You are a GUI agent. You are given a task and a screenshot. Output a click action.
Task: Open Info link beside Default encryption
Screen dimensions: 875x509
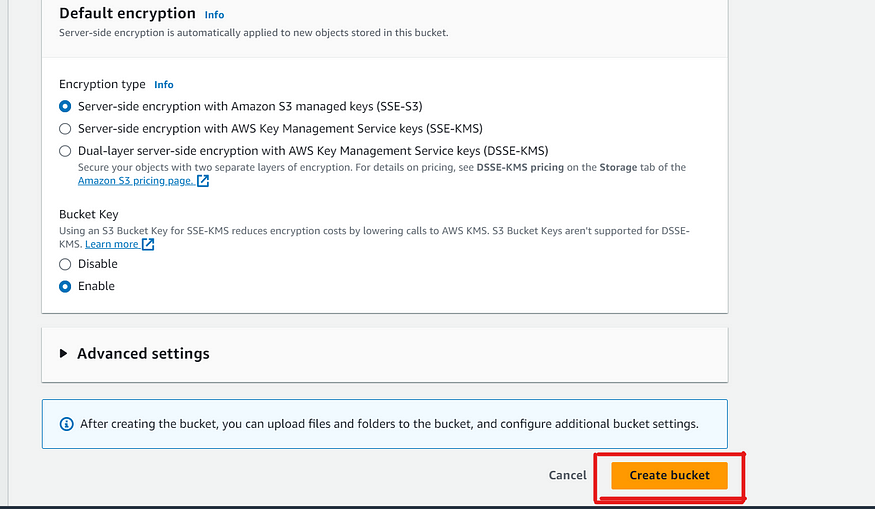pos(214,15)
